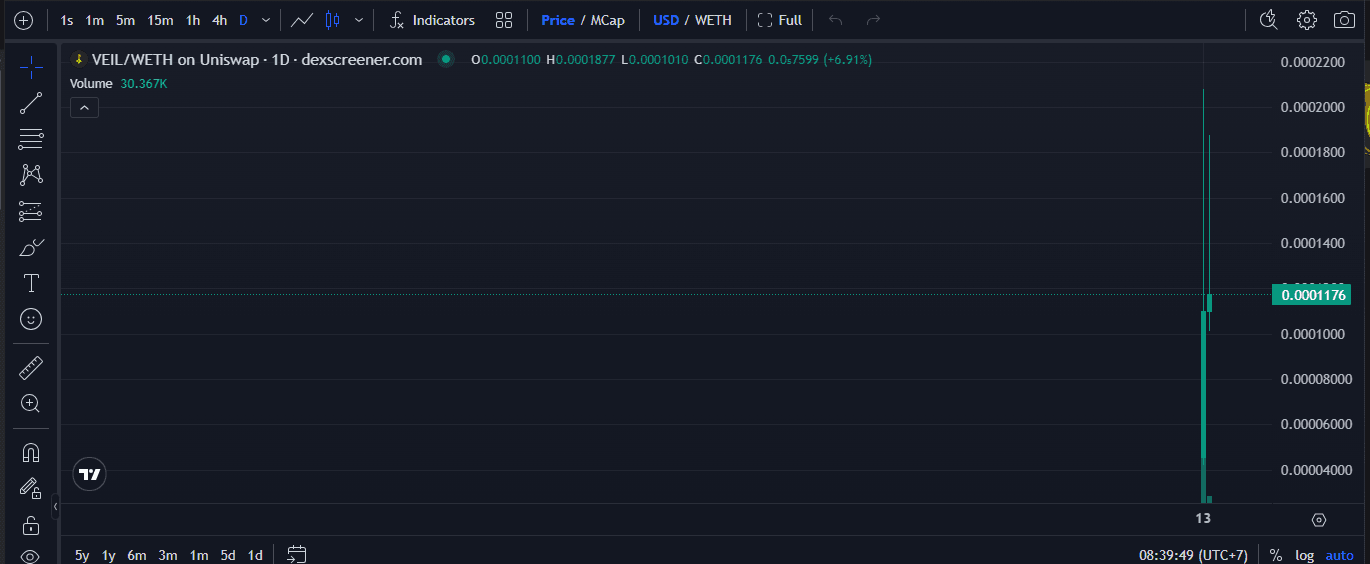The width and height of the screenshot is (1370, 564).
Task: Toggle auto scale mode
Action: pos(1340,555)
